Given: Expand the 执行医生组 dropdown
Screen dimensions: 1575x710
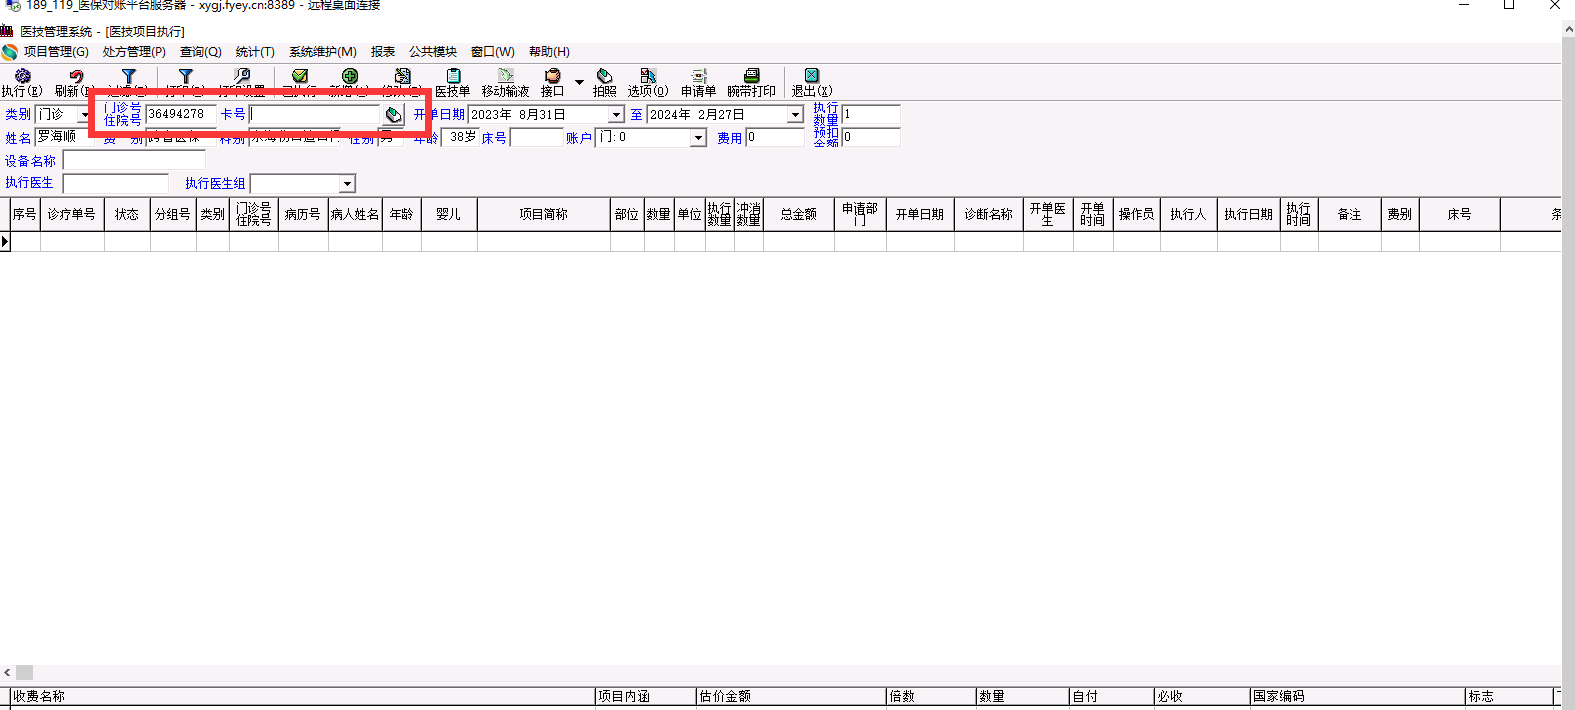Looking at the screenshot, I should tap(347, 184).
